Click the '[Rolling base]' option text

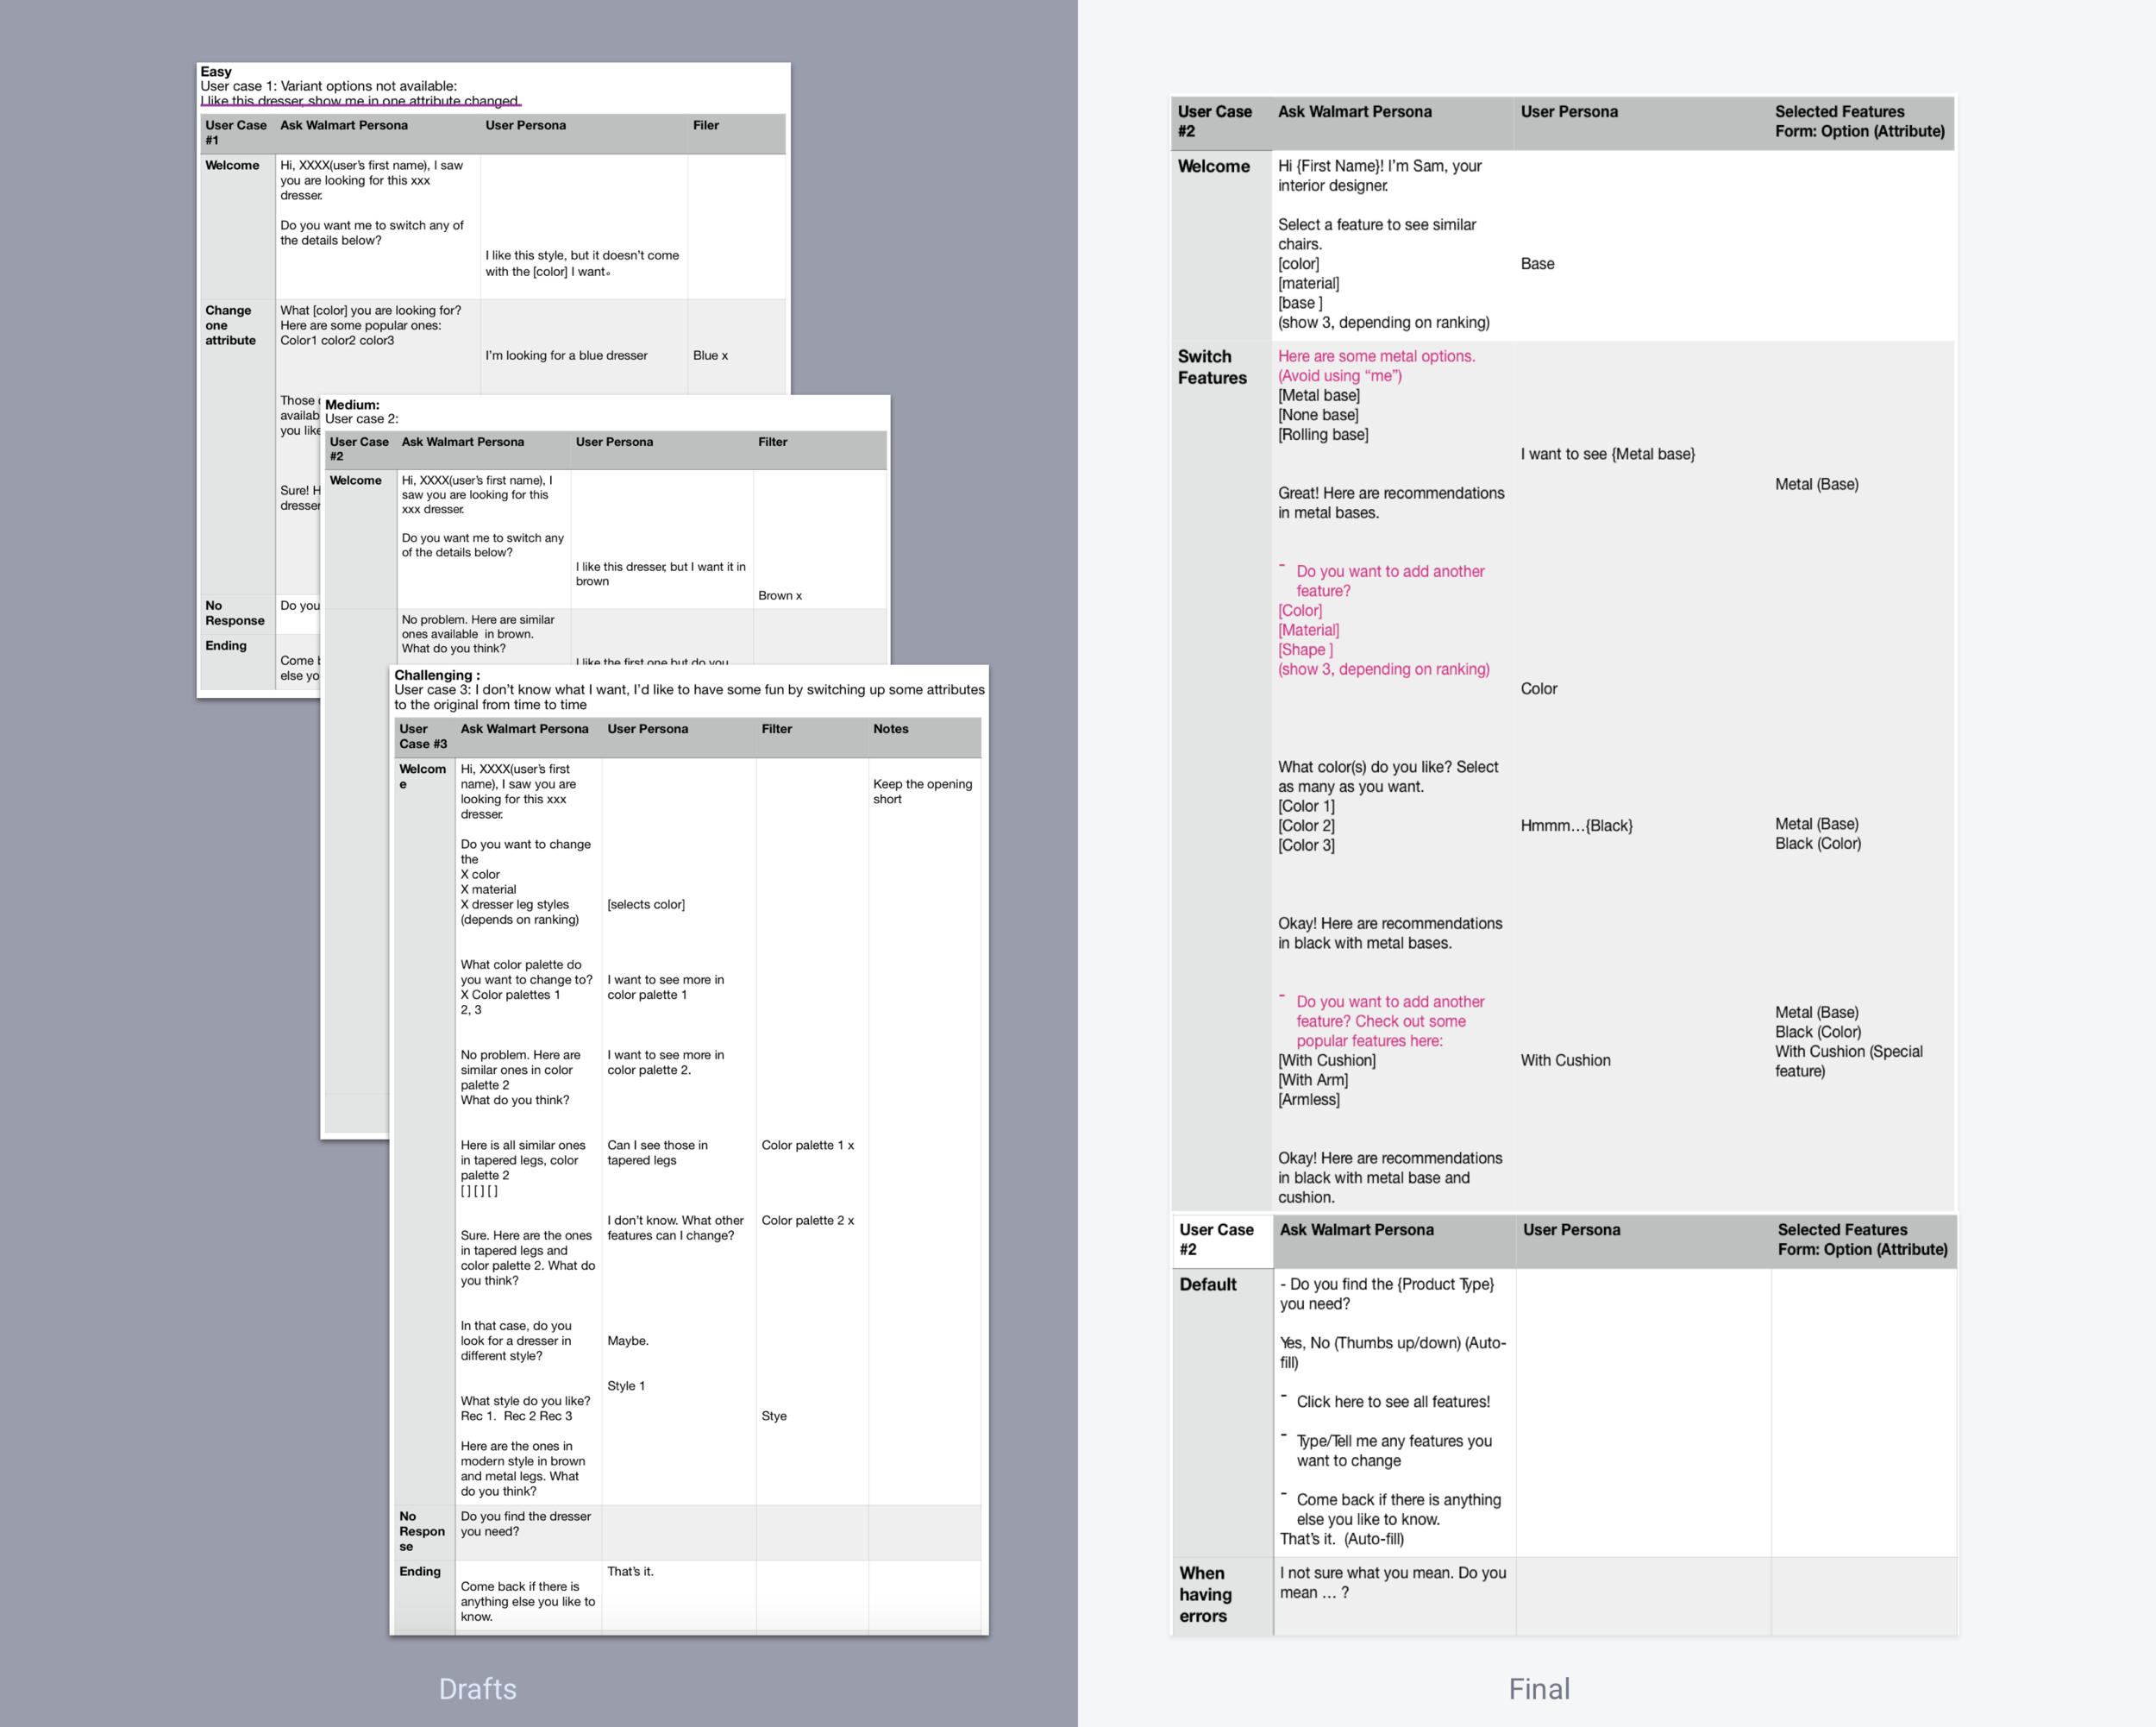[1323, 434]
